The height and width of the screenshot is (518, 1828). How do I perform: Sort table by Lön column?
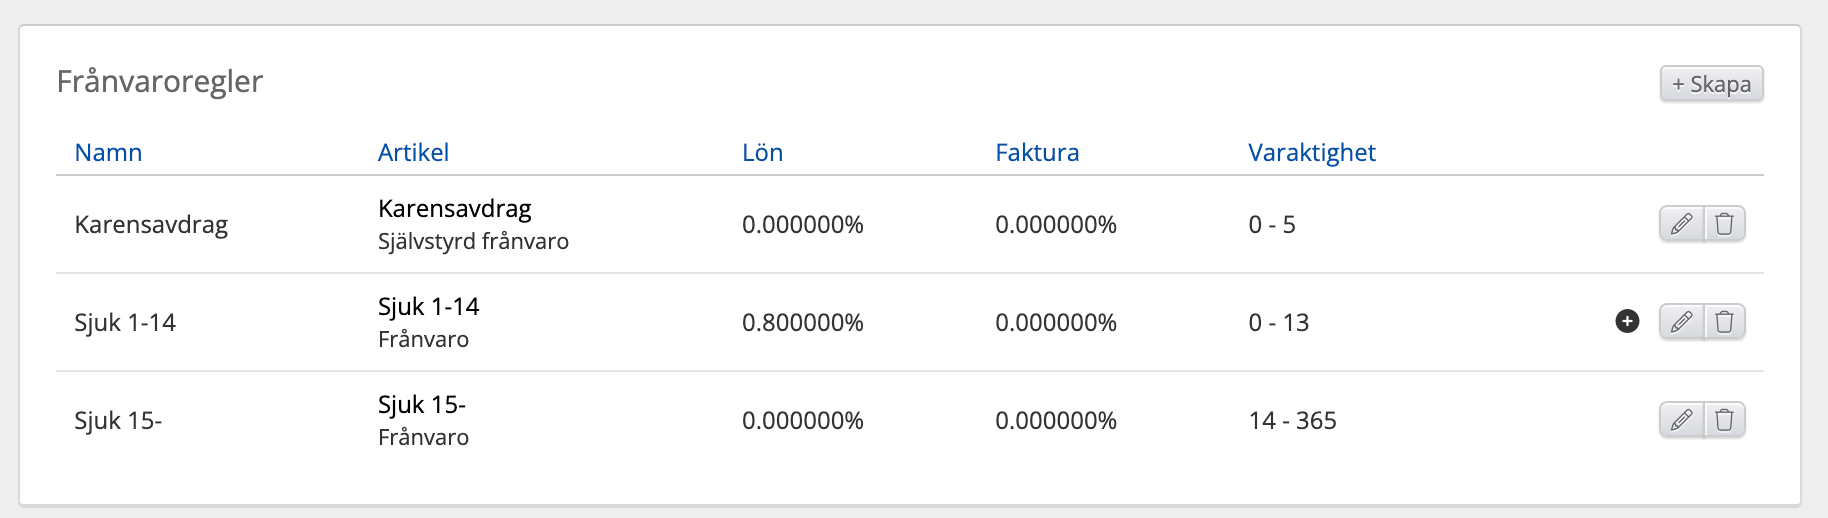click(x=762, y=153)
